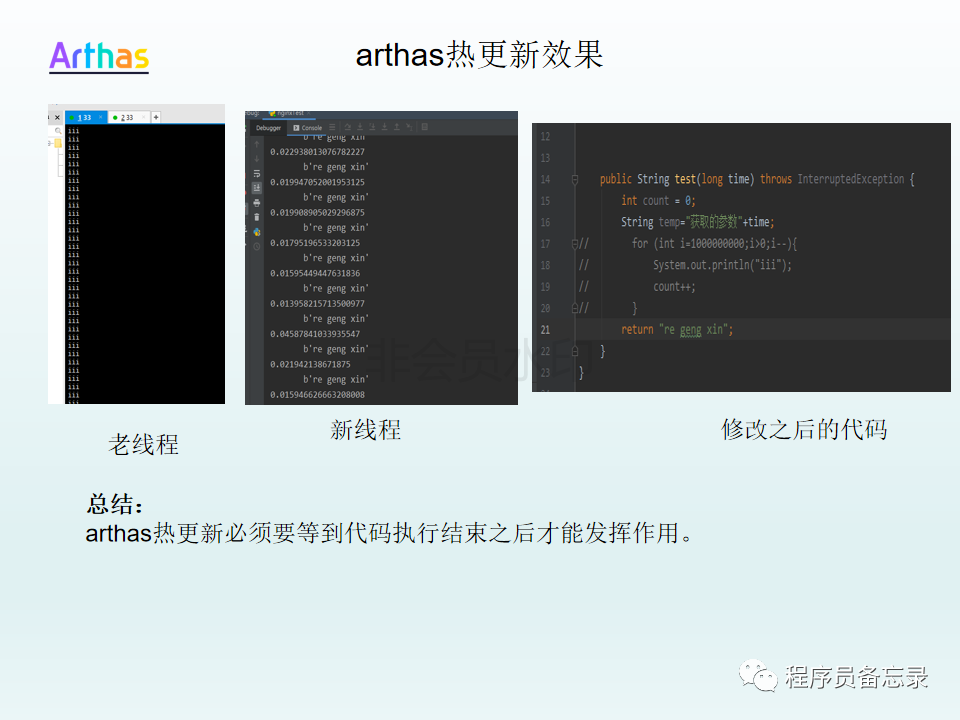Click the Evaluate Expression calculator icon
The width and height of the screenshot is (960, 720).
(x=424, y=127)
